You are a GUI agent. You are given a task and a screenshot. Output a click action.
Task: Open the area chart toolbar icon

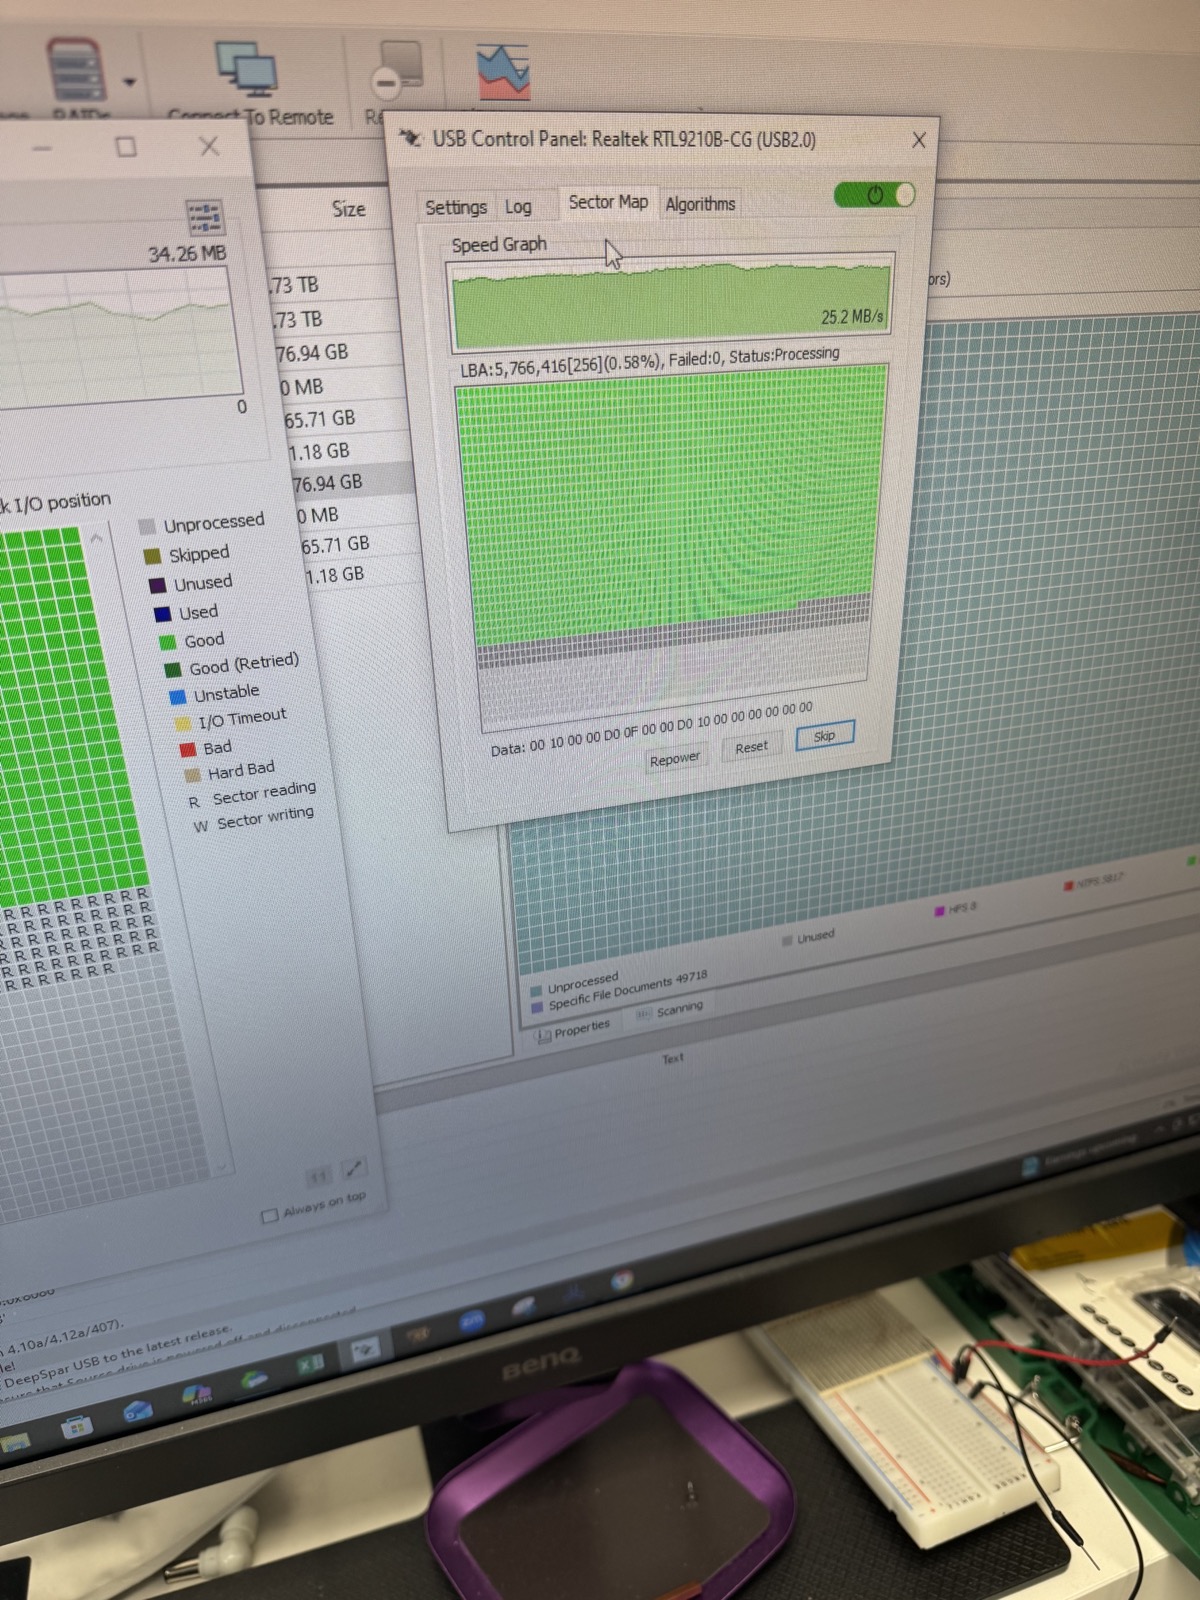pyautogui.click(x=503, y=72)
